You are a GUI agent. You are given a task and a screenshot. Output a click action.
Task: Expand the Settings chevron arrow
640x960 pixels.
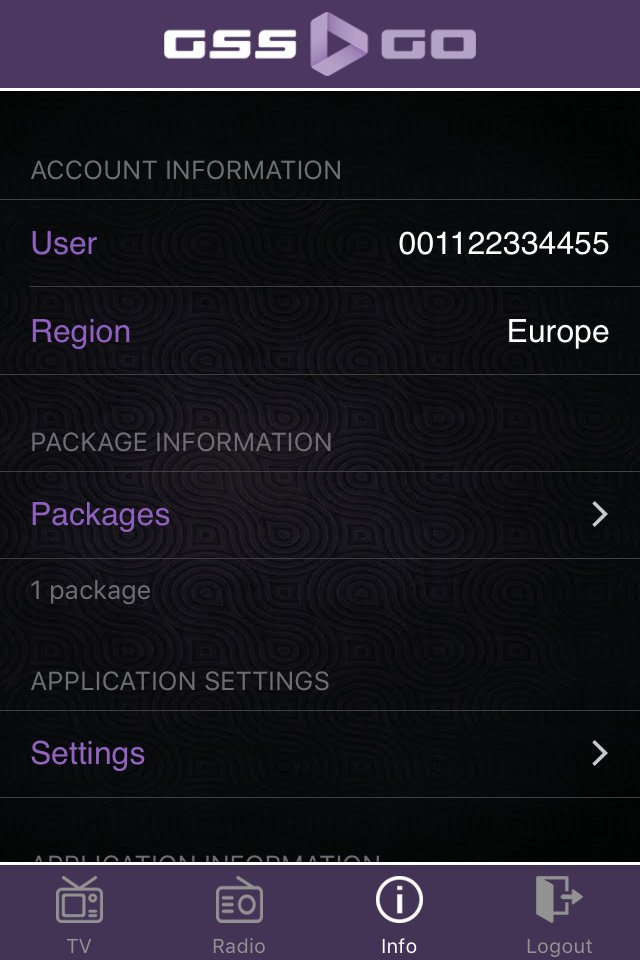point(599,753)
